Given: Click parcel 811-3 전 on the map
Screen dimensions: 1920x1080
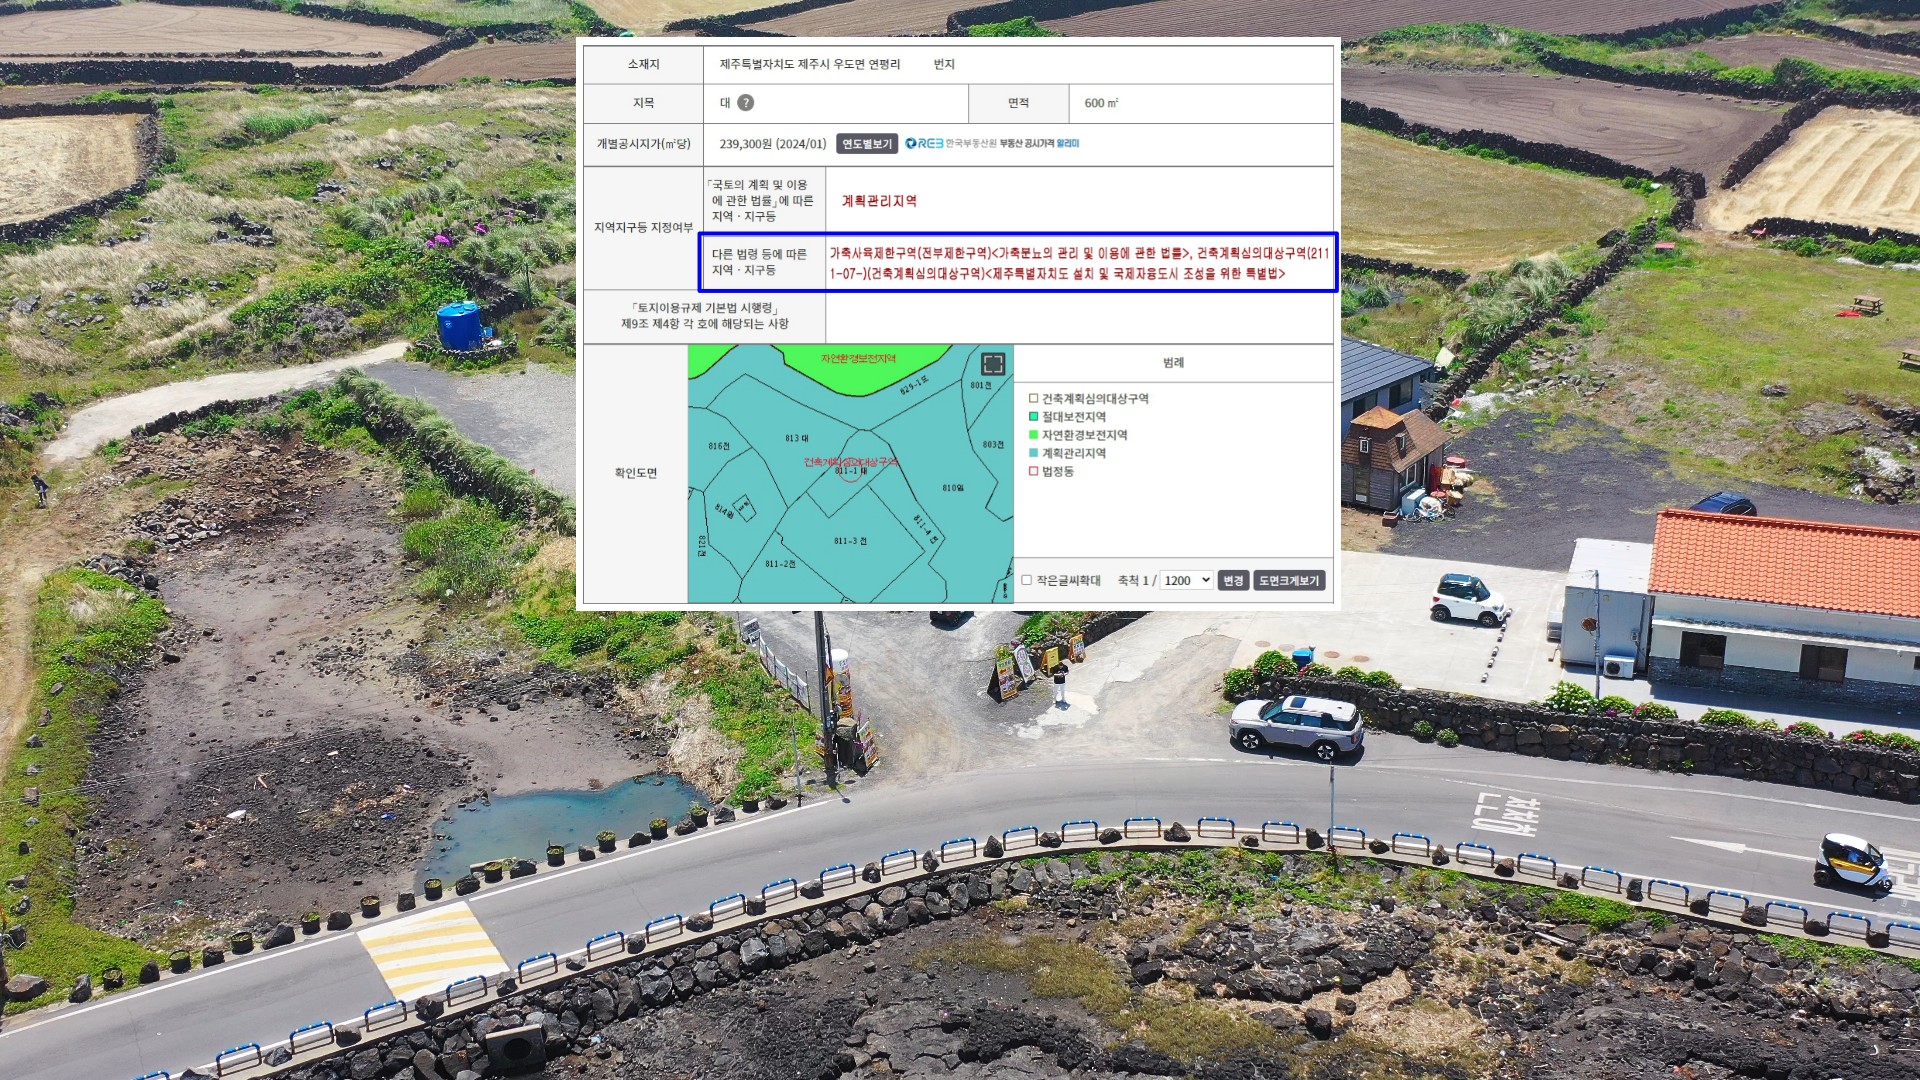Looking at the screenshot, I should click(x=850, y=541).
